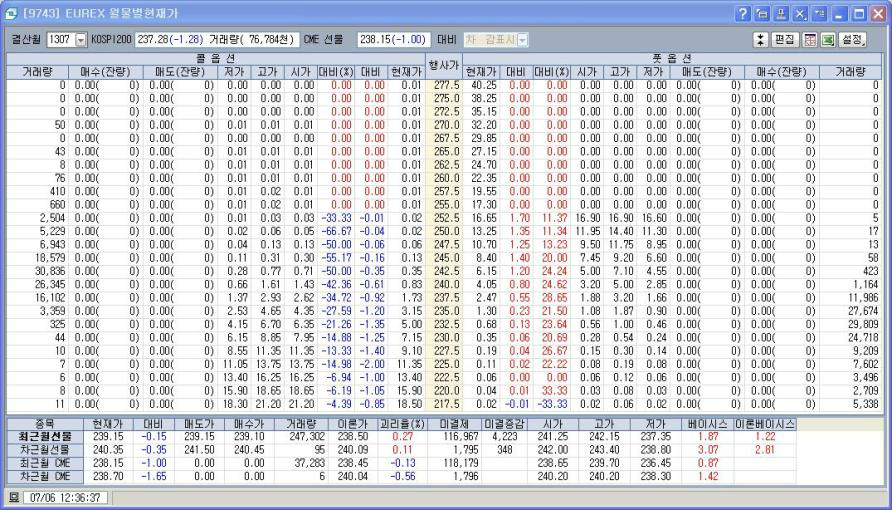
Task: Click the 콜옵션 section header
Action: pos(214,59)
